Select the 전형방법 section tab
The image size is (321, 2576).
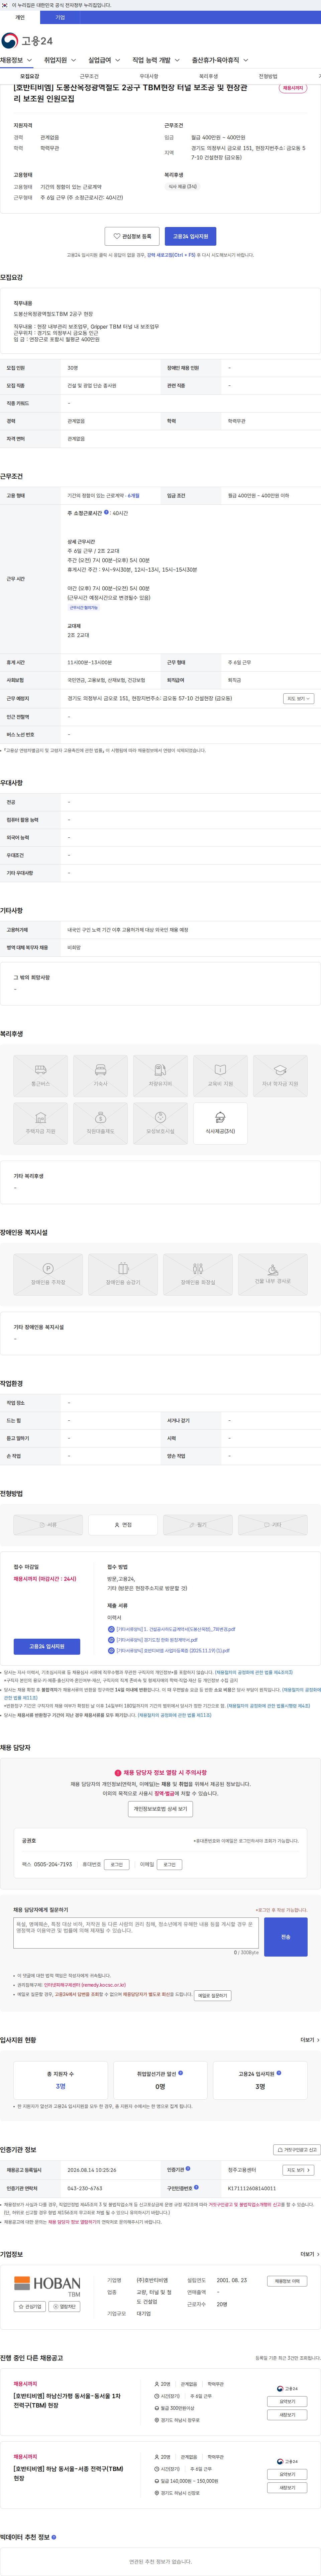click(x=268, y=76)
